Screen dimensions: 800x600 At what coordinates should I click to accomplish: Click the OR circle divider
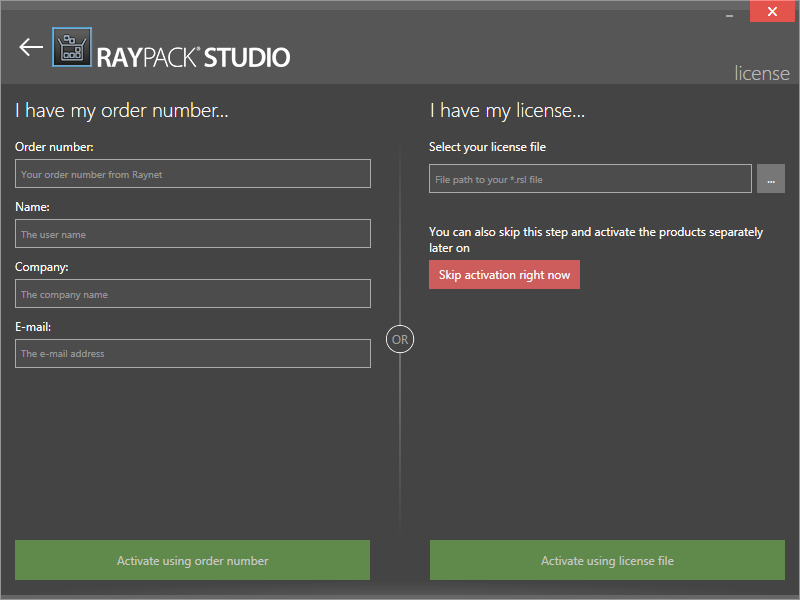click(x=400, y=339)
